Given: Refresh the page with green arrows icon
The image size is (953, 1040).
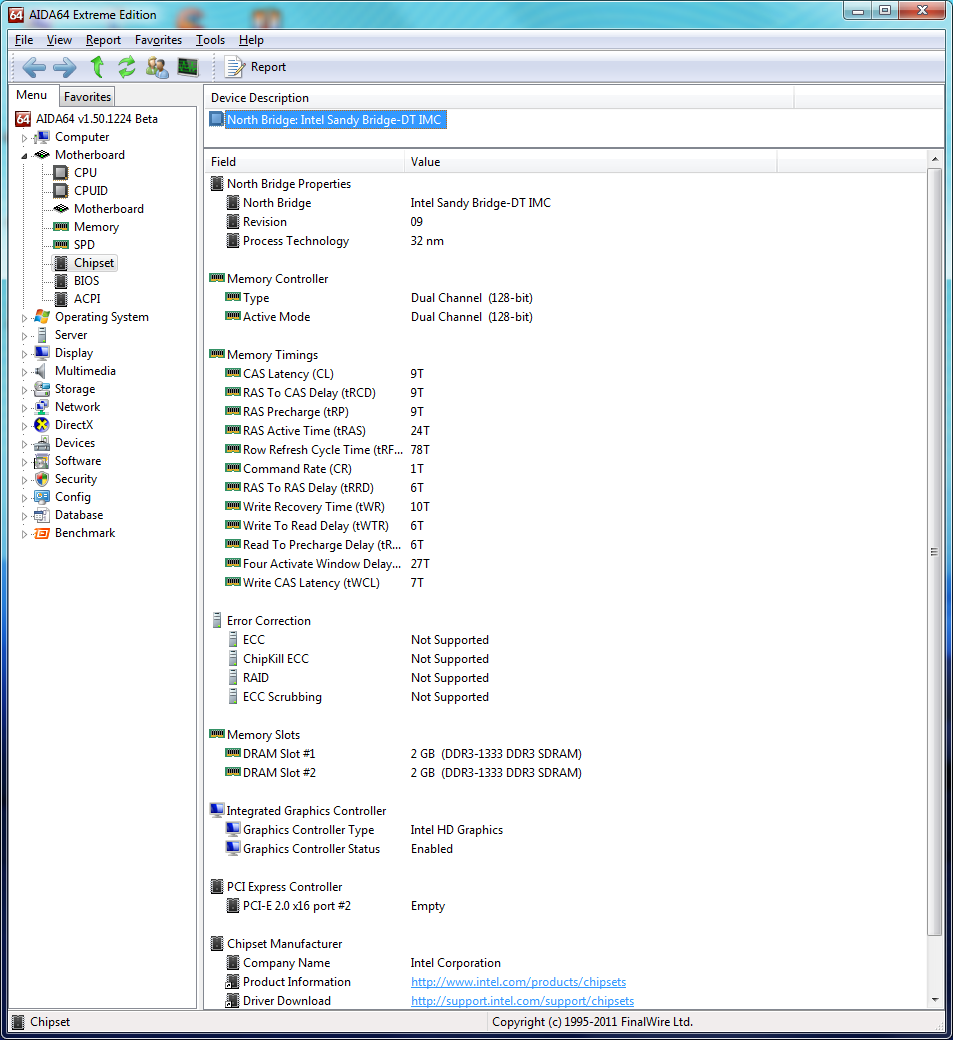Looking at the screenshot, I should pyautogui.click(x=127, y=67).
